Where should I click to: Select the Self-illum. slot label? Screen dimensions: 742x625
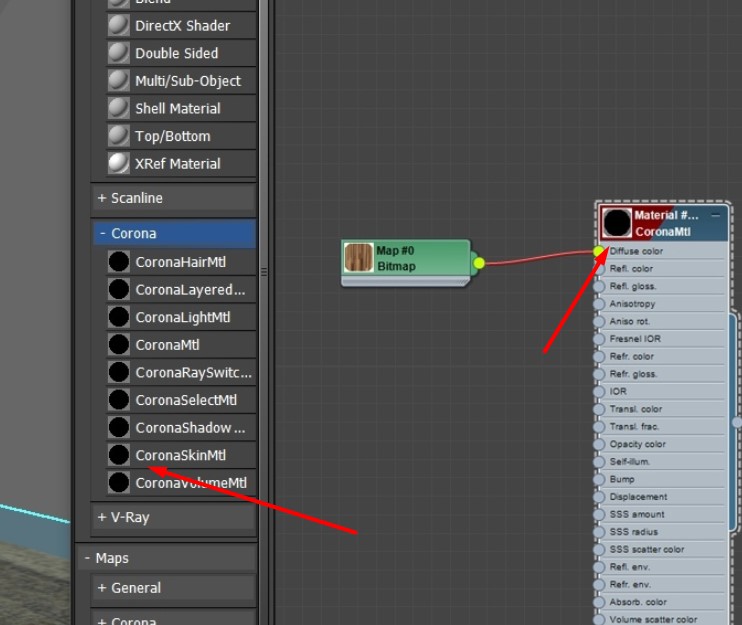coord(629,462)
